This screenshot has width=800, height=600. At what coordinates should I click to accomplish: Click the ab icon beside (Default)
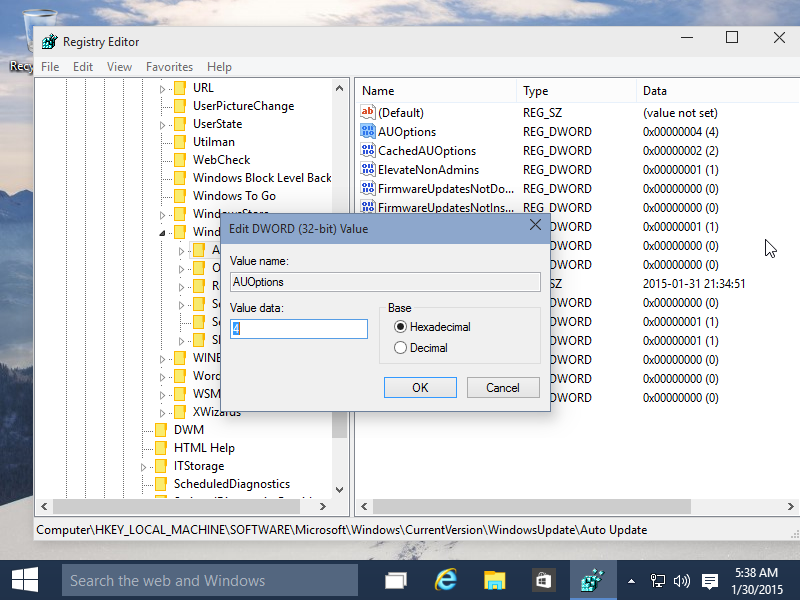[x=368, y=112]
